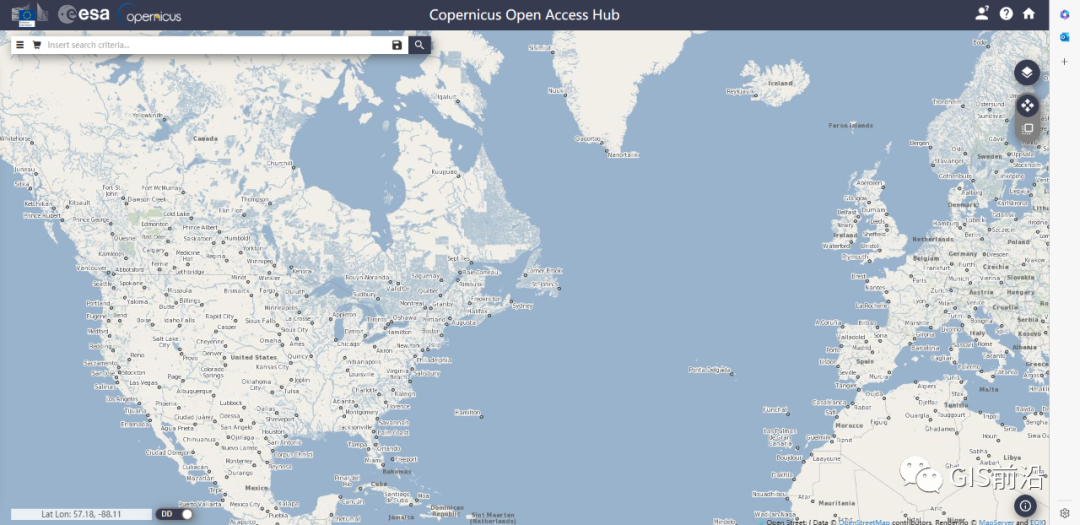Save the search with the floppy icon
The width and height of the screenshot is (1080, 525).
click(x=397, y=45)
